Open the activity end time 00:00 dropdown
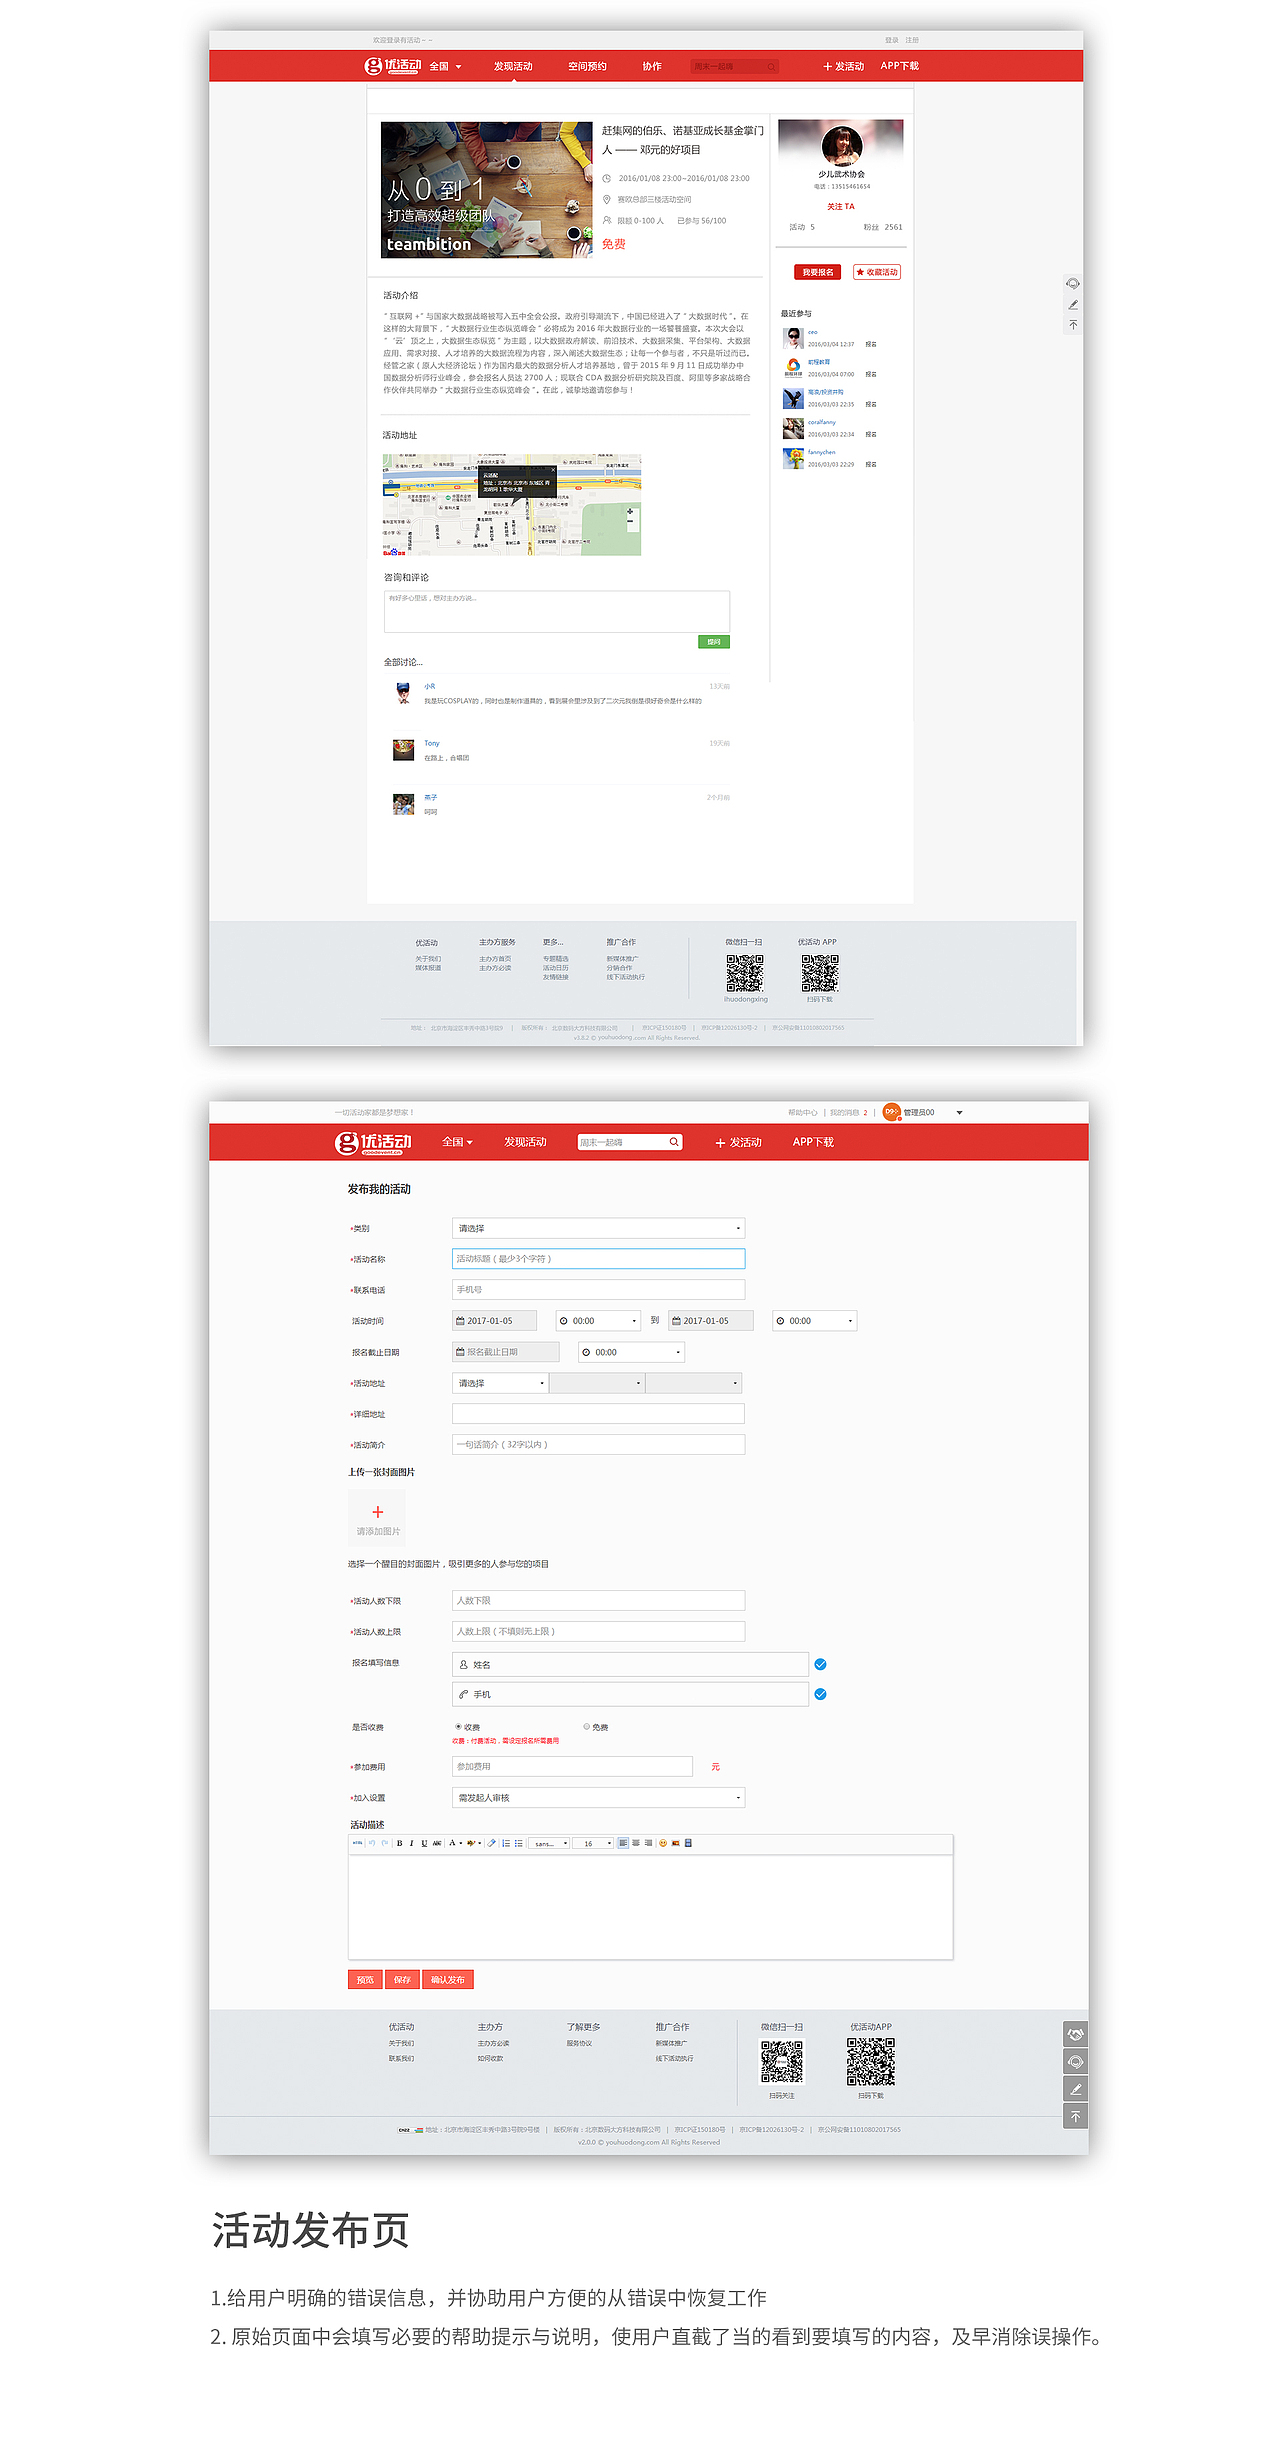The height and width of the screenshot is (2449, 1280). (x=814, y=1321)
